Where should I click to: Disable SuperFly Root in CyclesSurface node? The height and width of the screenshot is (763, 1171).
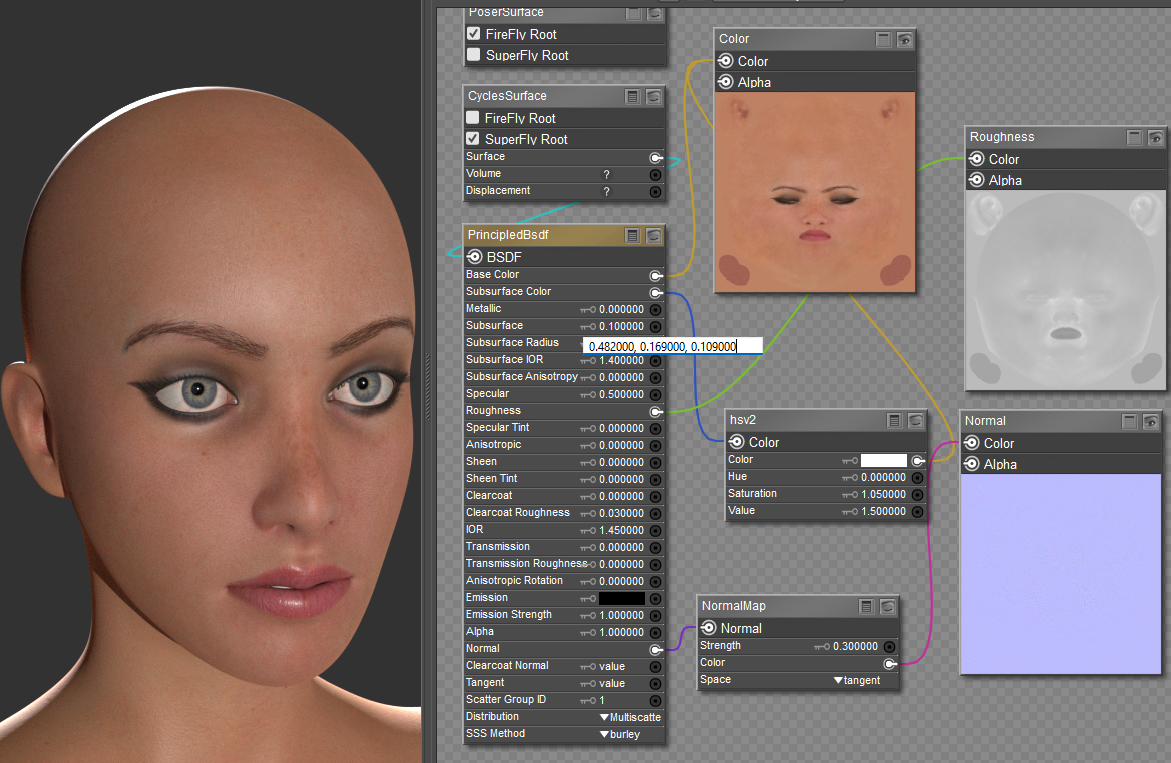[473, 139]
